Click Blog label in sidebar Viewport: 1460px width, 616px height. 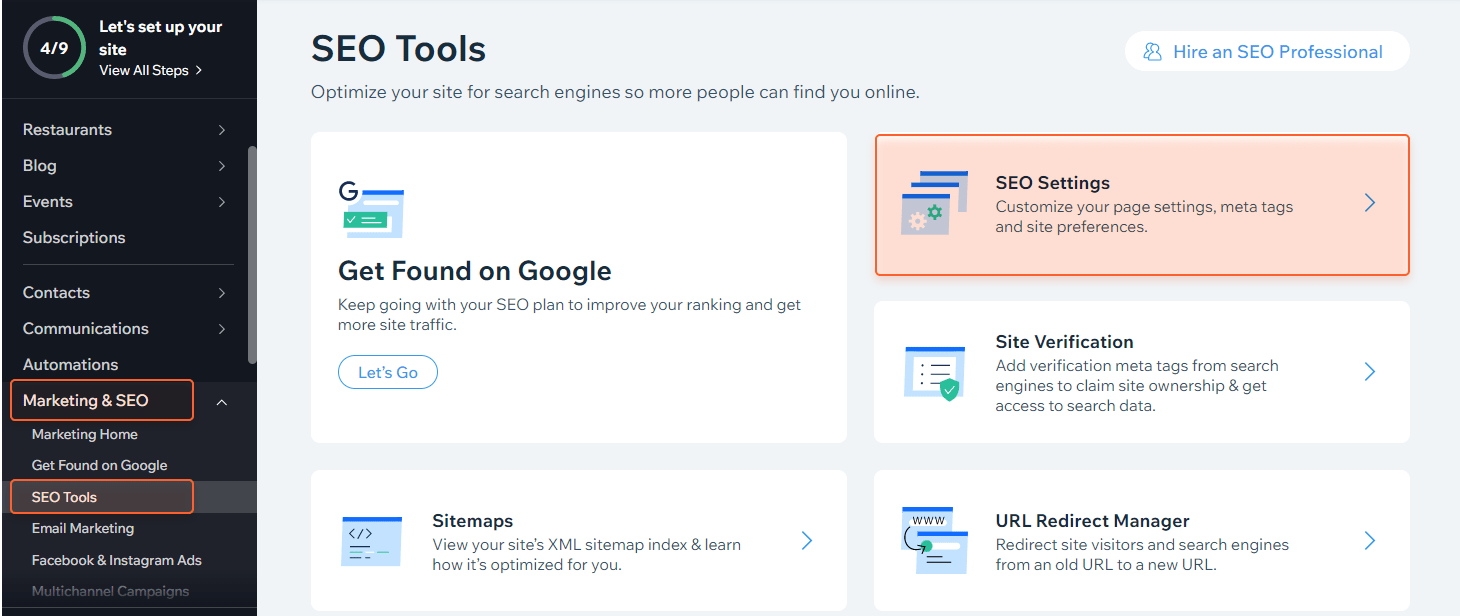[40, 166]
